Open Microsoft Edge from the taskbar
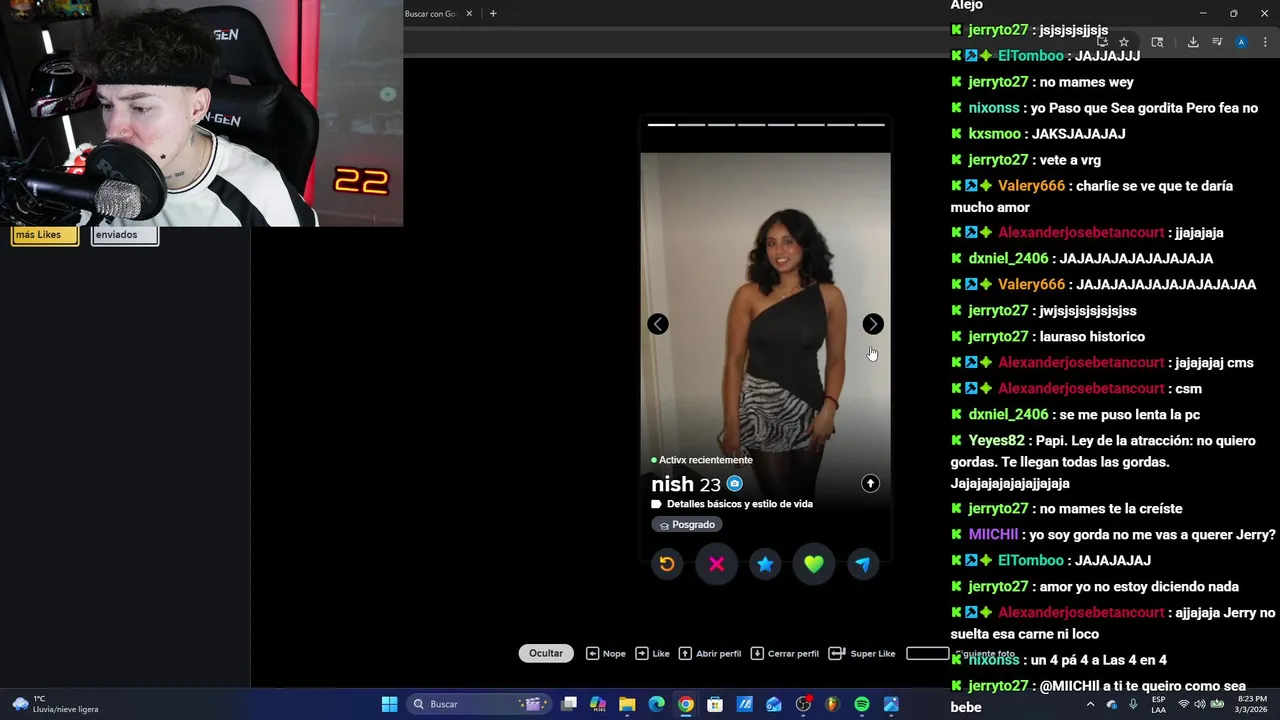The height and width of the screenshot is (720, 1280). (656, 704)
